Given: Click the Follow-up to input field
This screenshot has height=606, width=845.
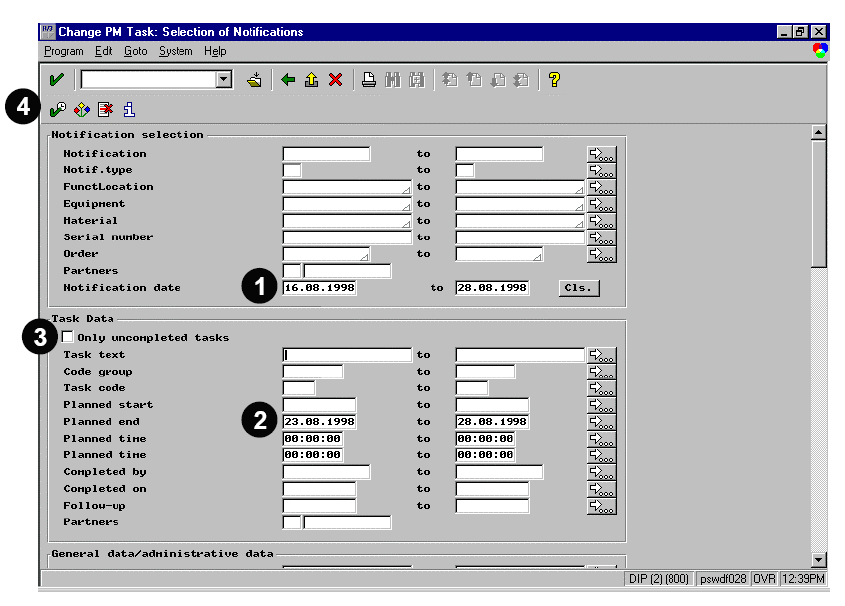Looking at the screenshot, I should coord(492,506).
